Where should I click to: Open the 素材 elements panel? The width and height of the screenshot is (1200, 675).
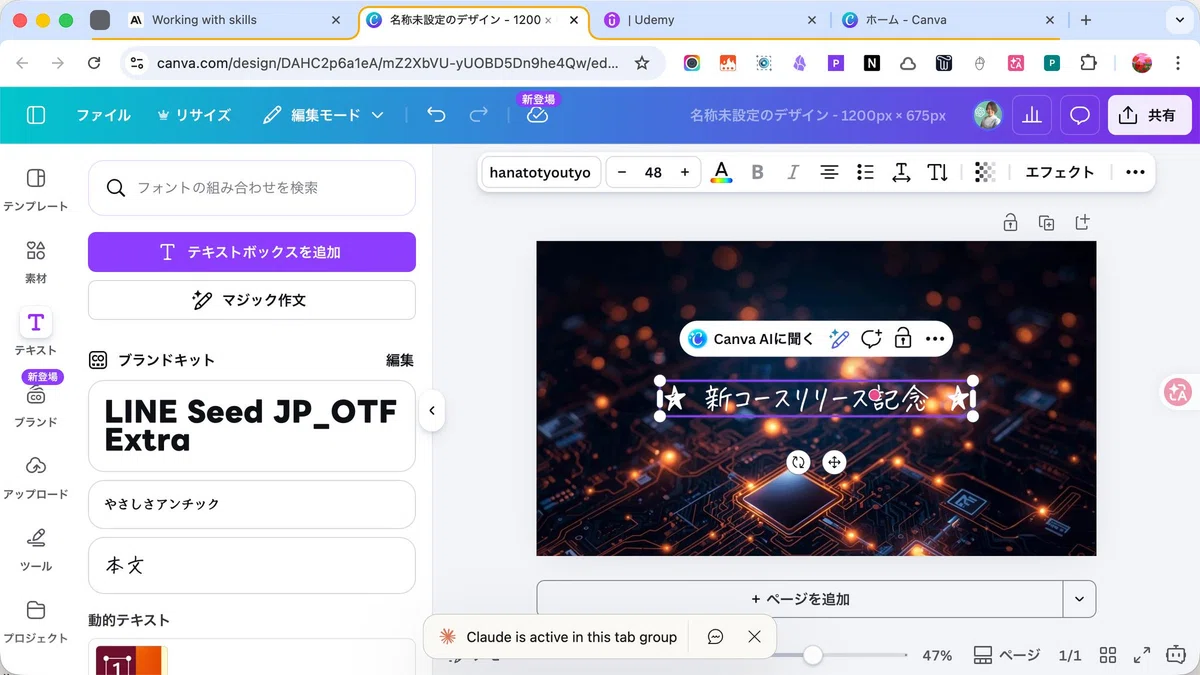click(36, 261)
